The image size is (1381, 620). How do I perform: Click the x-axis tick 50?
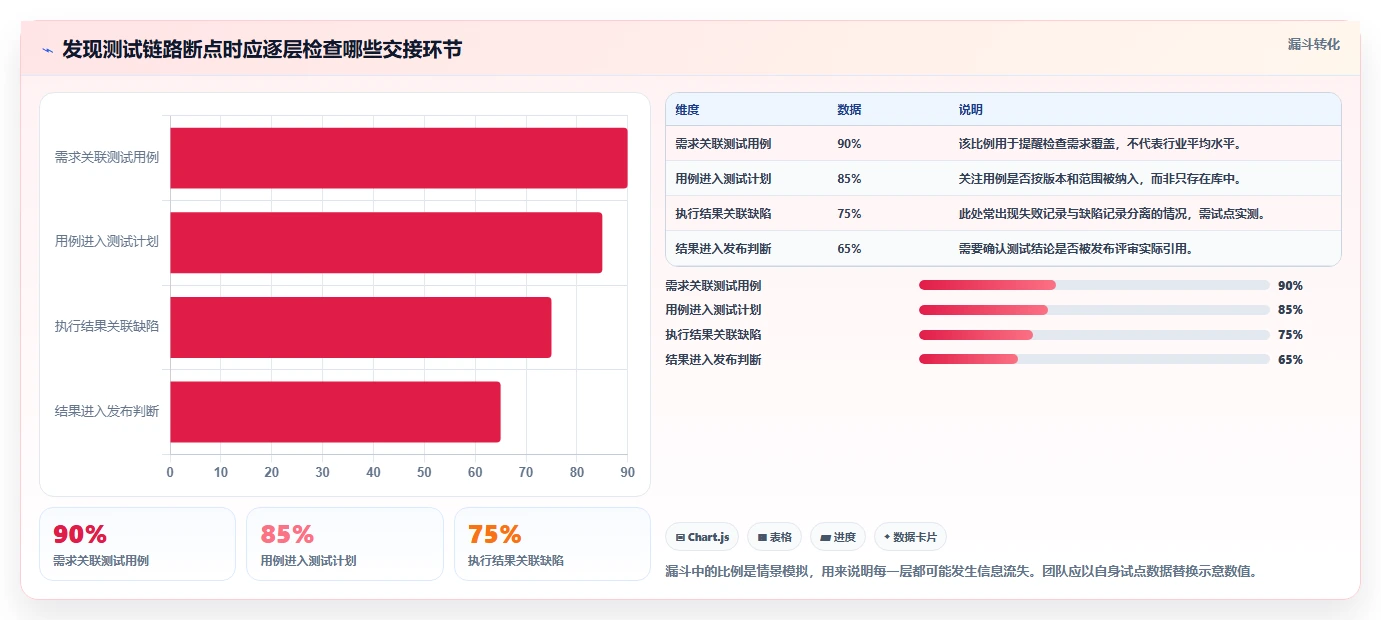coord(424,472)
